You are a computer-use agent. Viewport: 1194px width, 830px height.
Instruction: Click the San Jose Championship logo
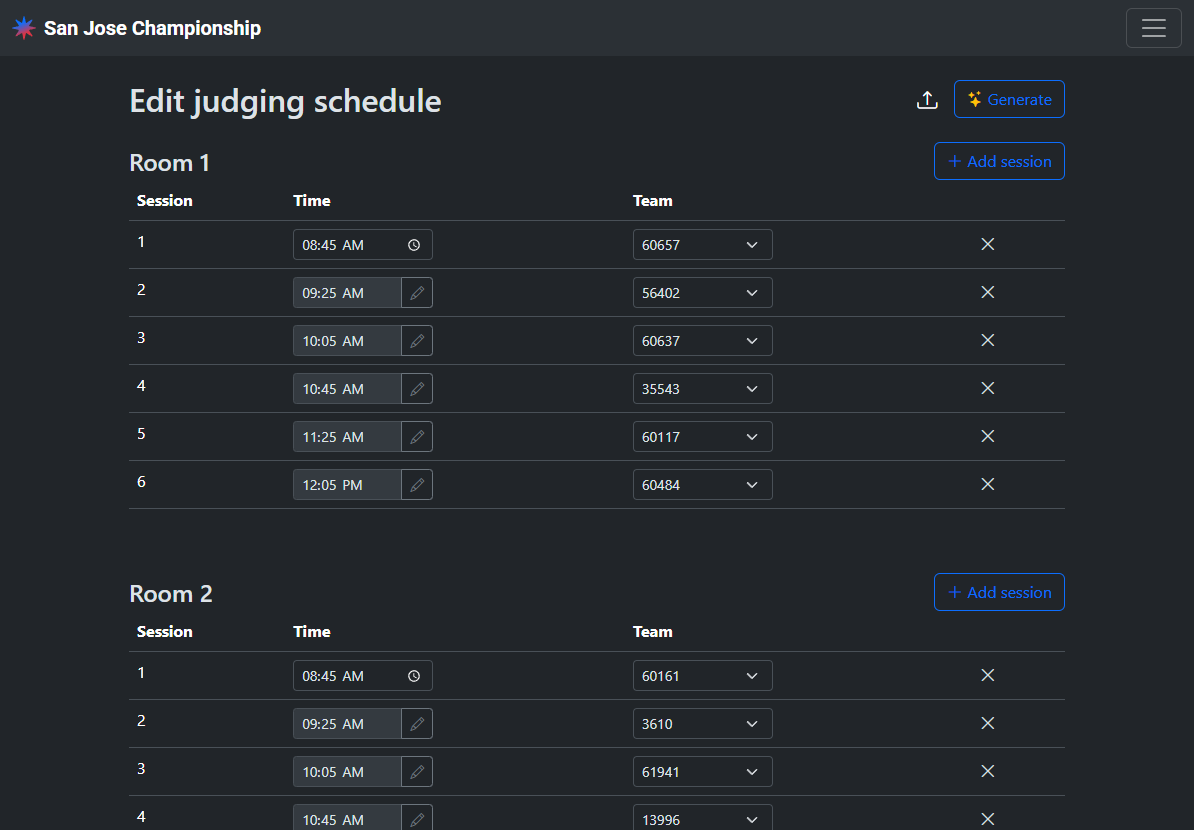coord(24,28)
